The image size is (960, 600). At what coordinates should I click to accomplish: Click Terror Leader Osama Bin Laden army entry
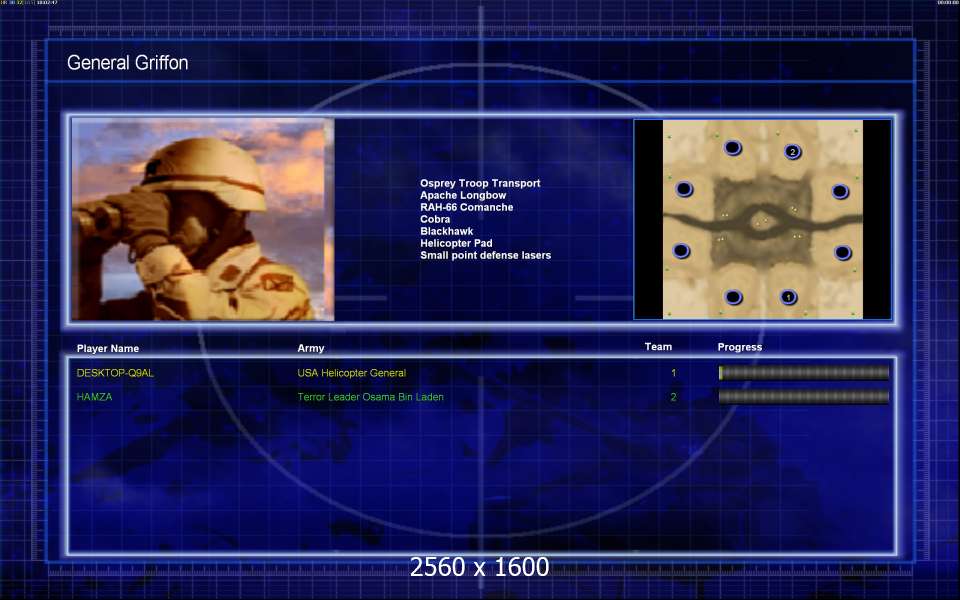pyautogui.click(x=370, y=397)
